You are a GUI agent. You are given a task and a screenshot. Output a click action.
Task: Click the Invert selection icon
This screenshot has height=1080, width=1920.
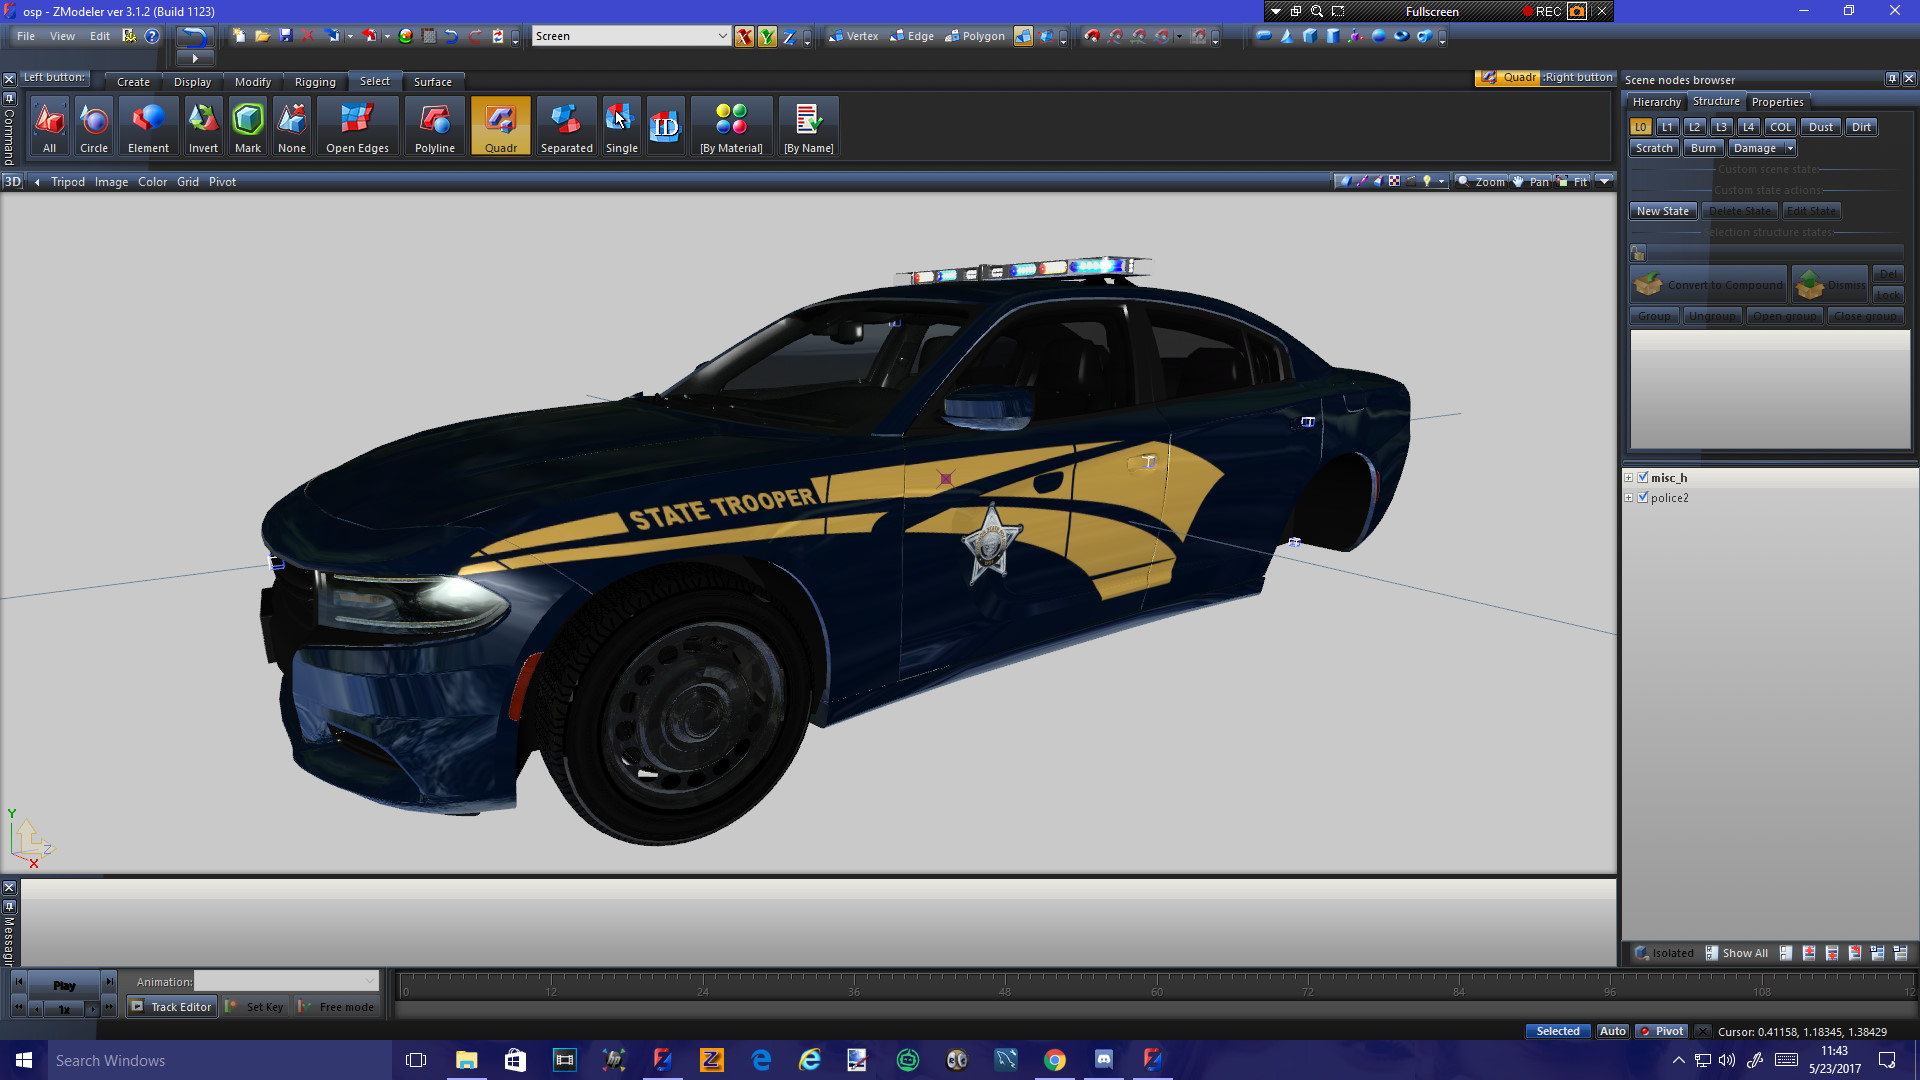coord(203,126)
